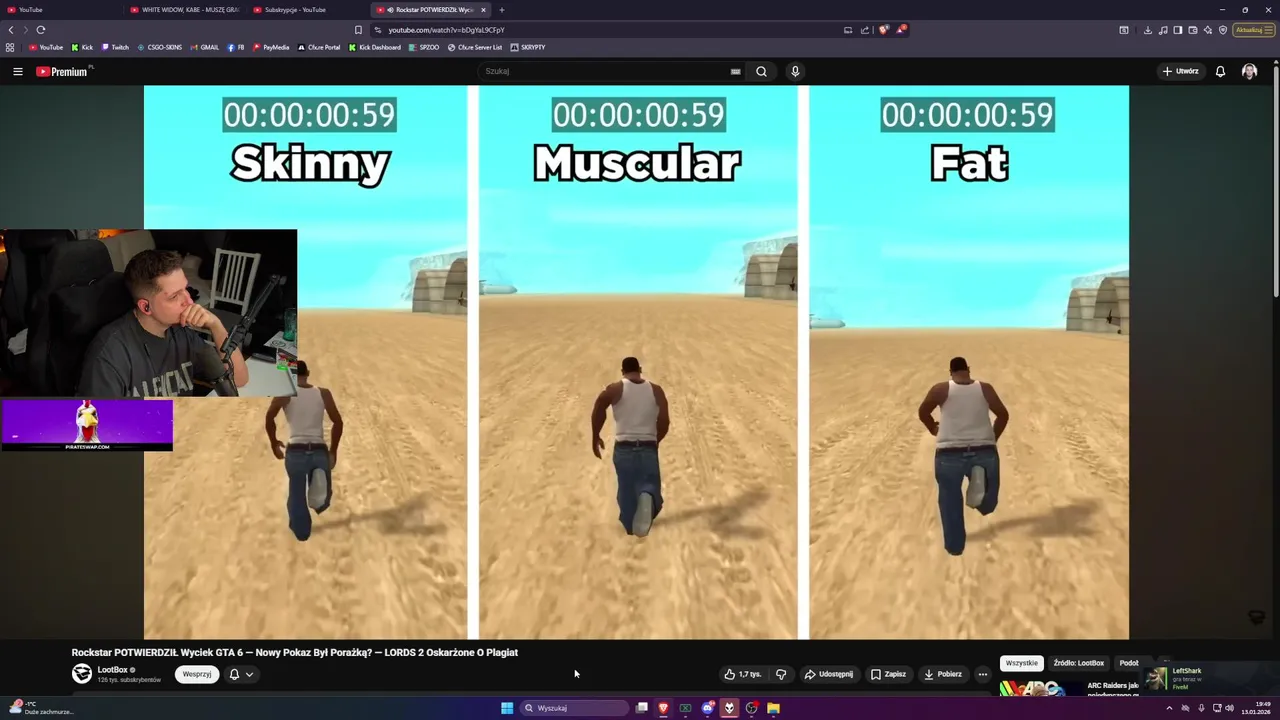Open the SPZOO bookmark

424,47
